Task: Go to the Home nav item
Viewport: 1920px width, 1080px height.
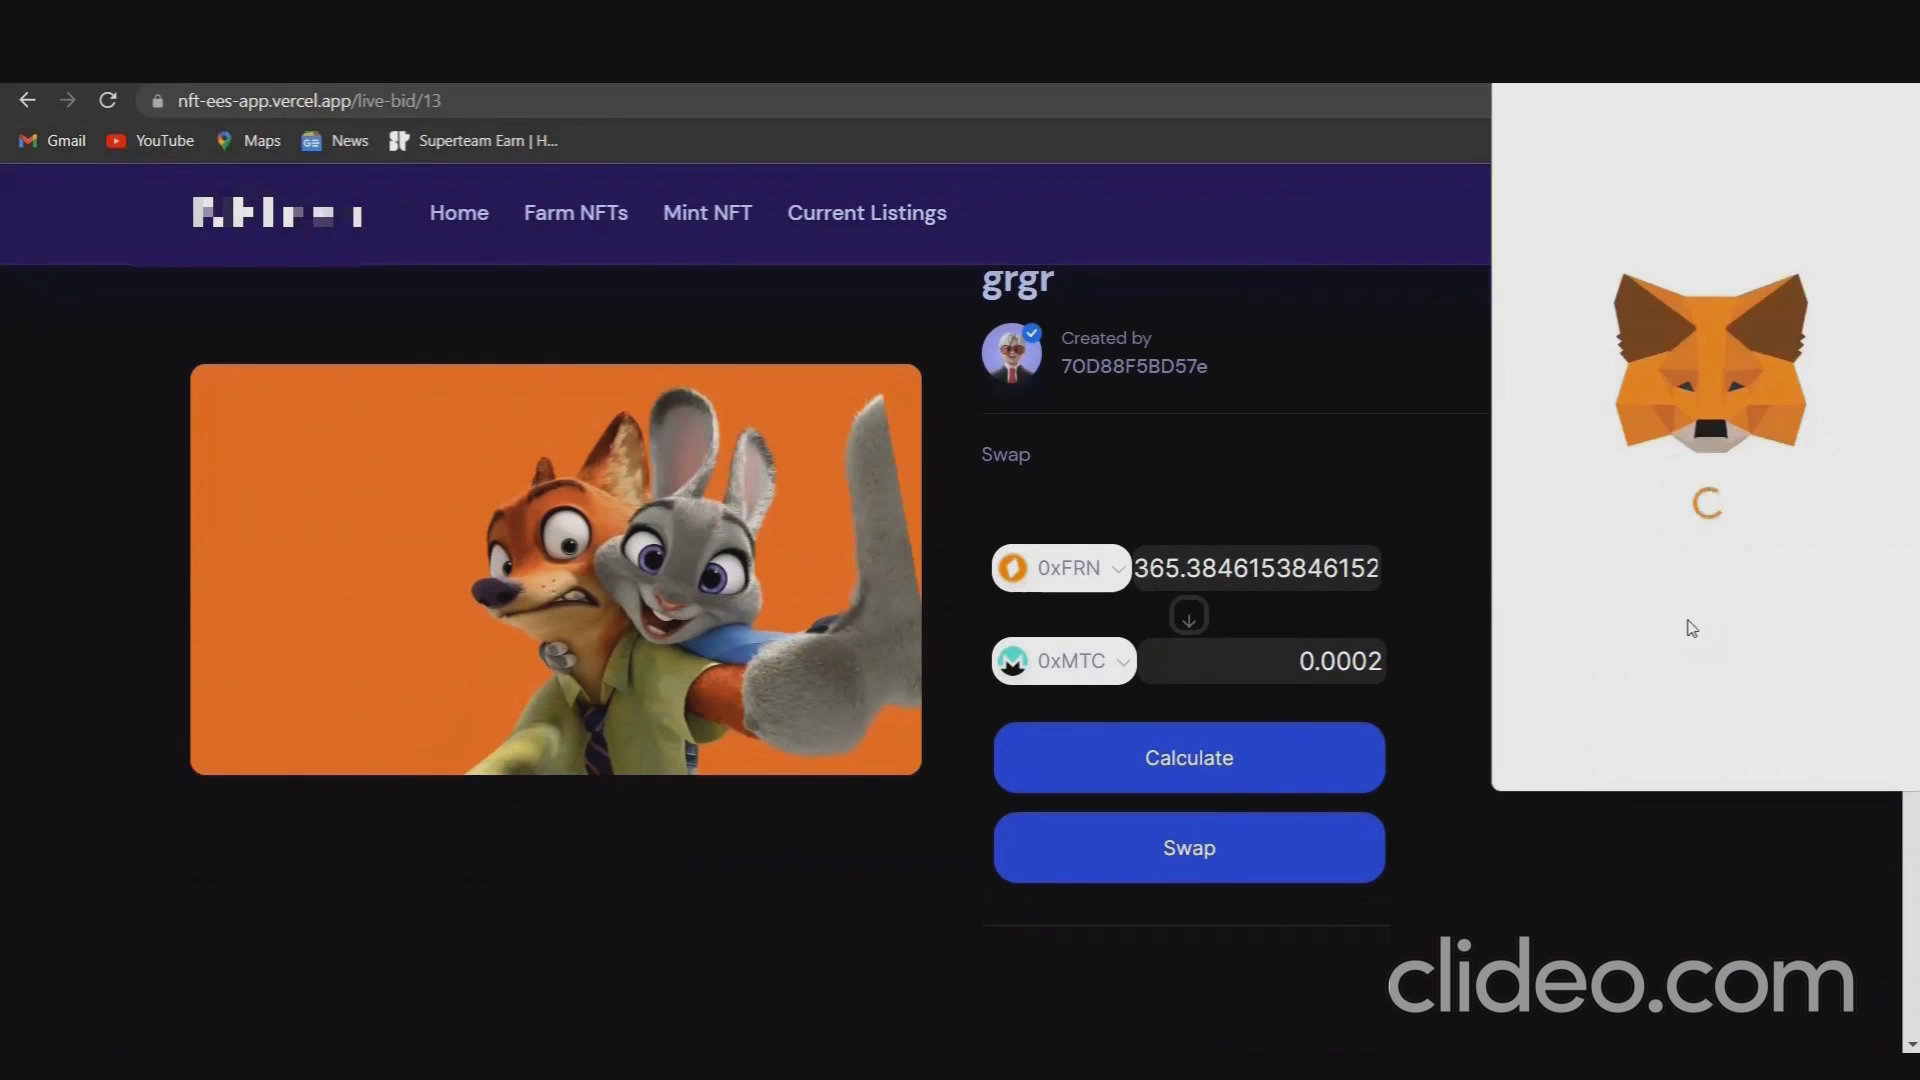Action: pyautogui.click(x=459, y=213)
